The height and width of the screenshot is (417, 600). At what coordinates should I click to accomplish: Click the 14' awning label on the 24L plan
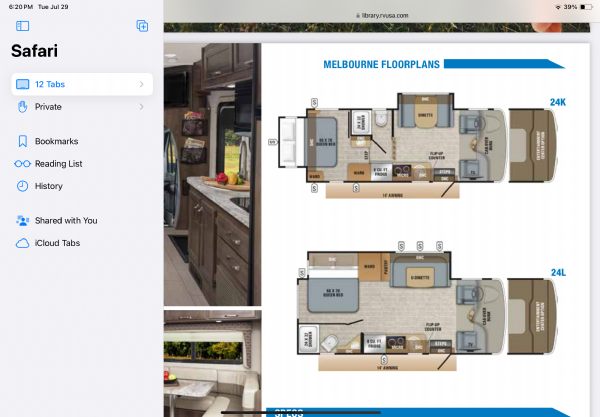coord(388,368)
